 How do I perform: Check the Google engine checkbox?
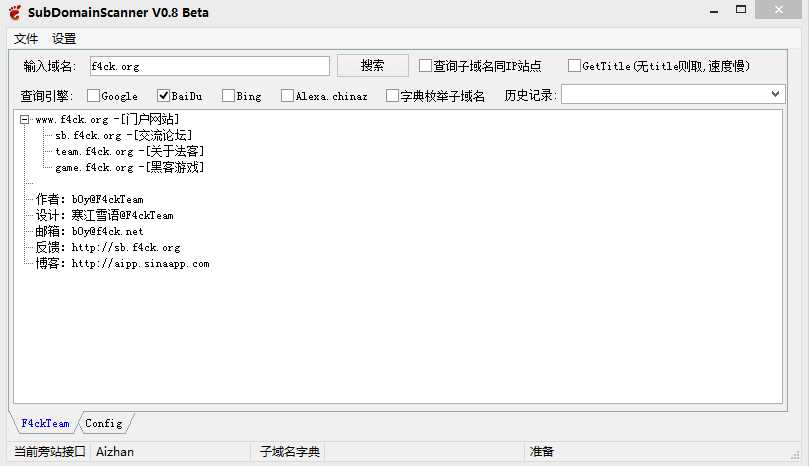(x=93, y=95)
